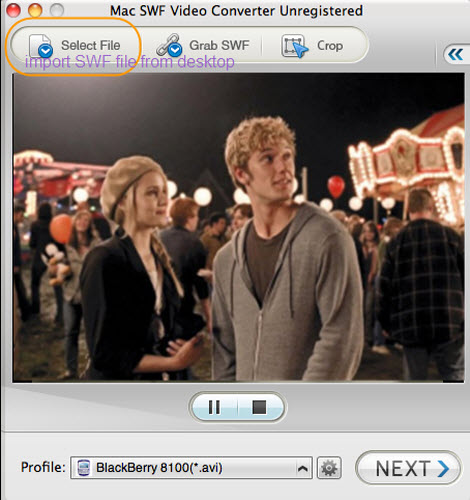Pause the video playback
Viewport: 470px width, 500px height.
214,407
